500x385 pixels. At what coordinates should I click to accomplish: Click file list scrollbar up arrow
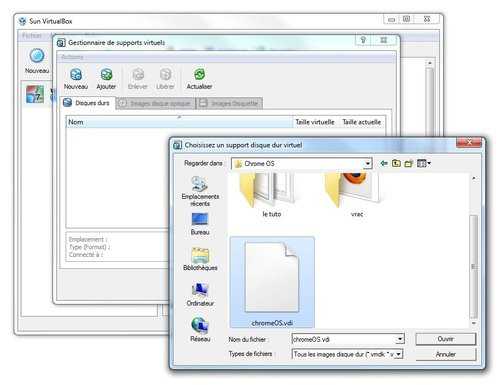[x=473, y=178]
